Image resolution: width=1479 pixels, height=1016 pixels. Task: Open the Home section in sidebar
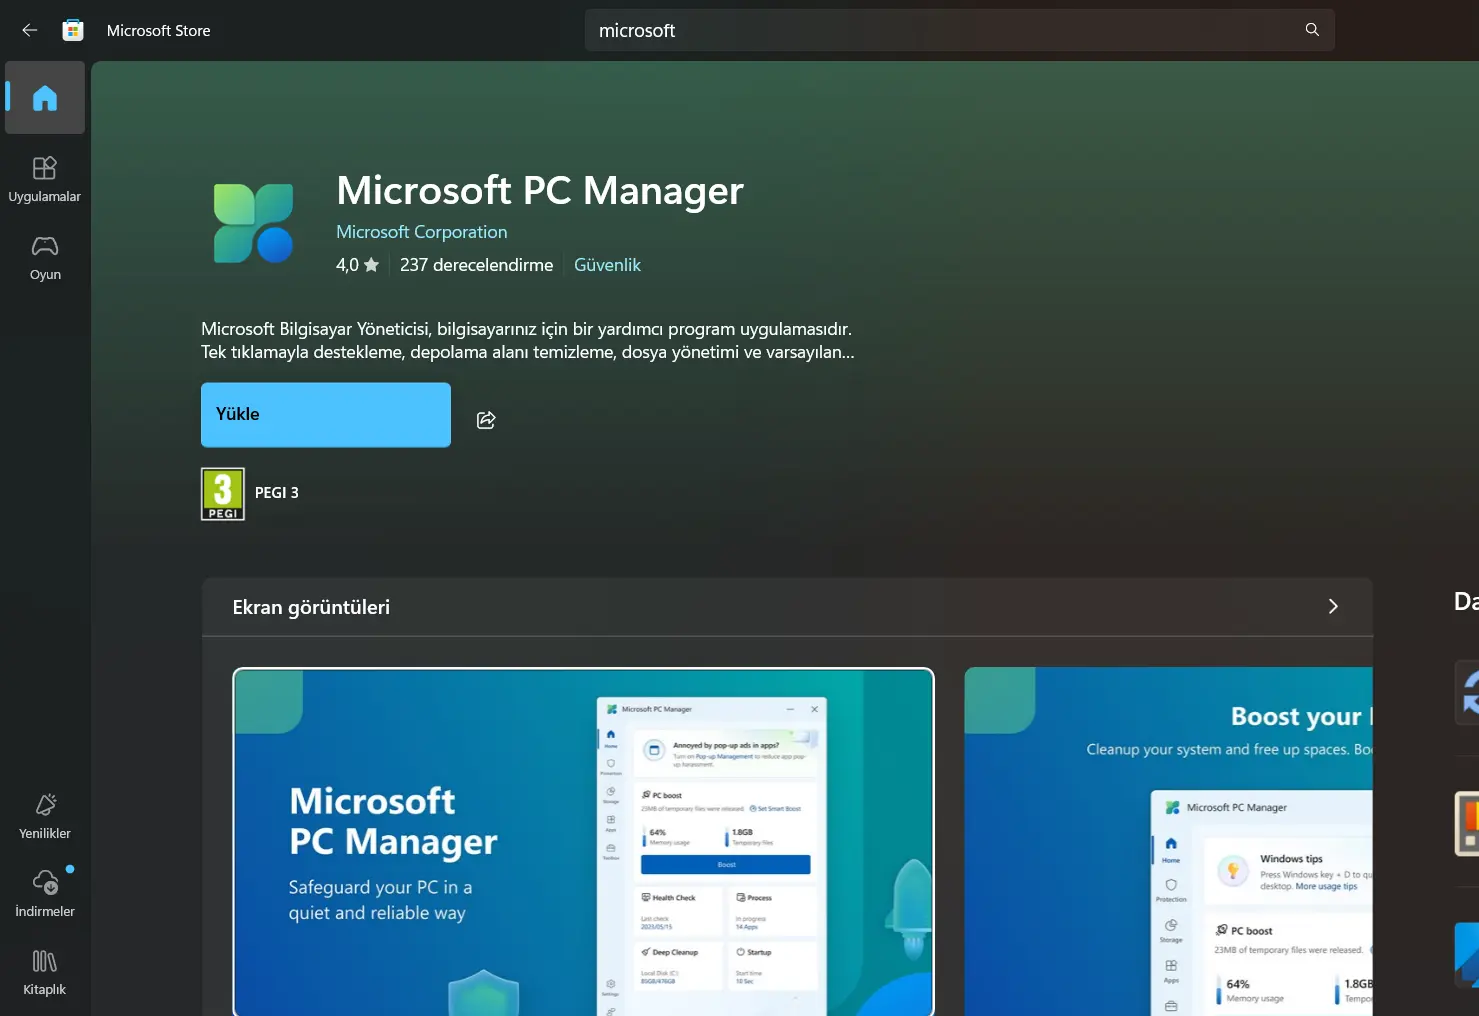(45, 98)
